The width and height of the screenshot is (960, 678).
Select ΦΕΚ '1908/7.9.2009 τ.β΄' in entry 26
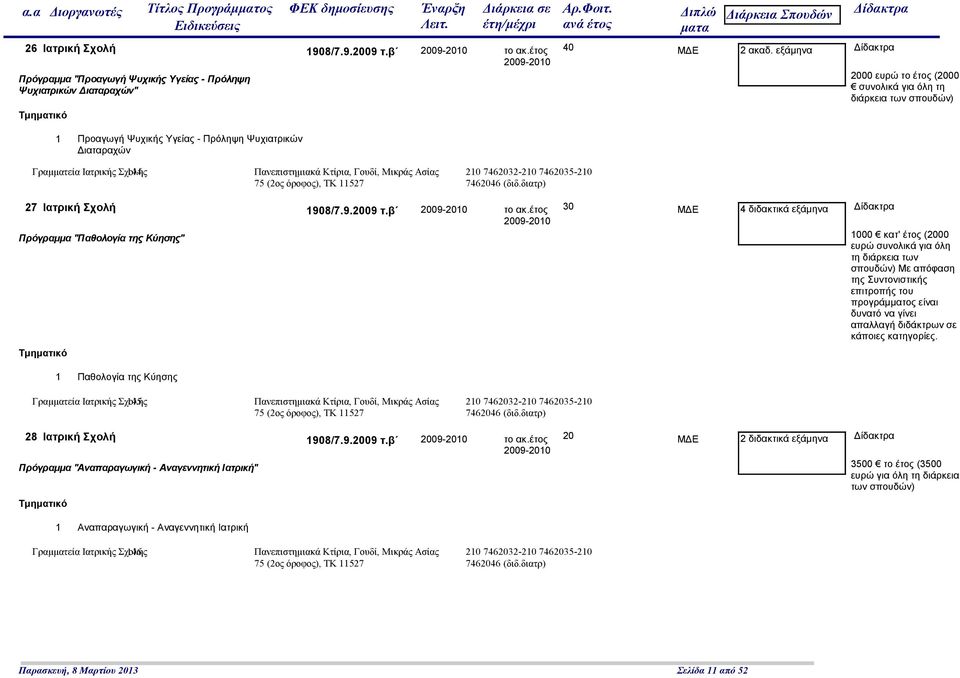coord(352,52)
